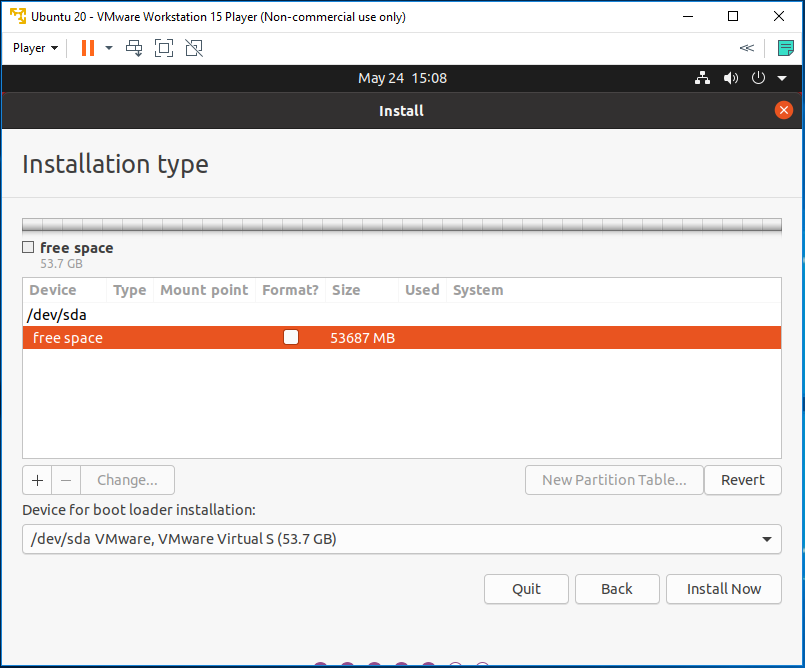This screenshot has width=805, height=668.
Task: Toggle the free space 53.7 GB legend checkbox
Action: tap(28, 247)
